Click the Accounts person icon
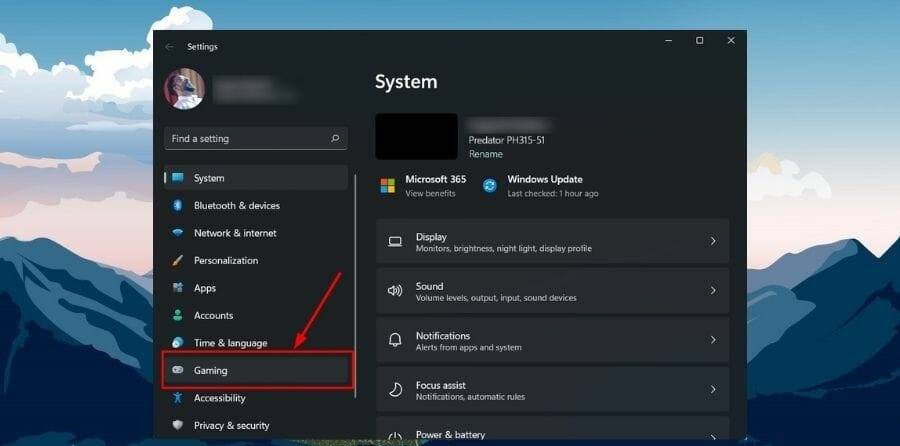Image resolution: width=900 pixels, height=446 pixels. coord(178,316)
